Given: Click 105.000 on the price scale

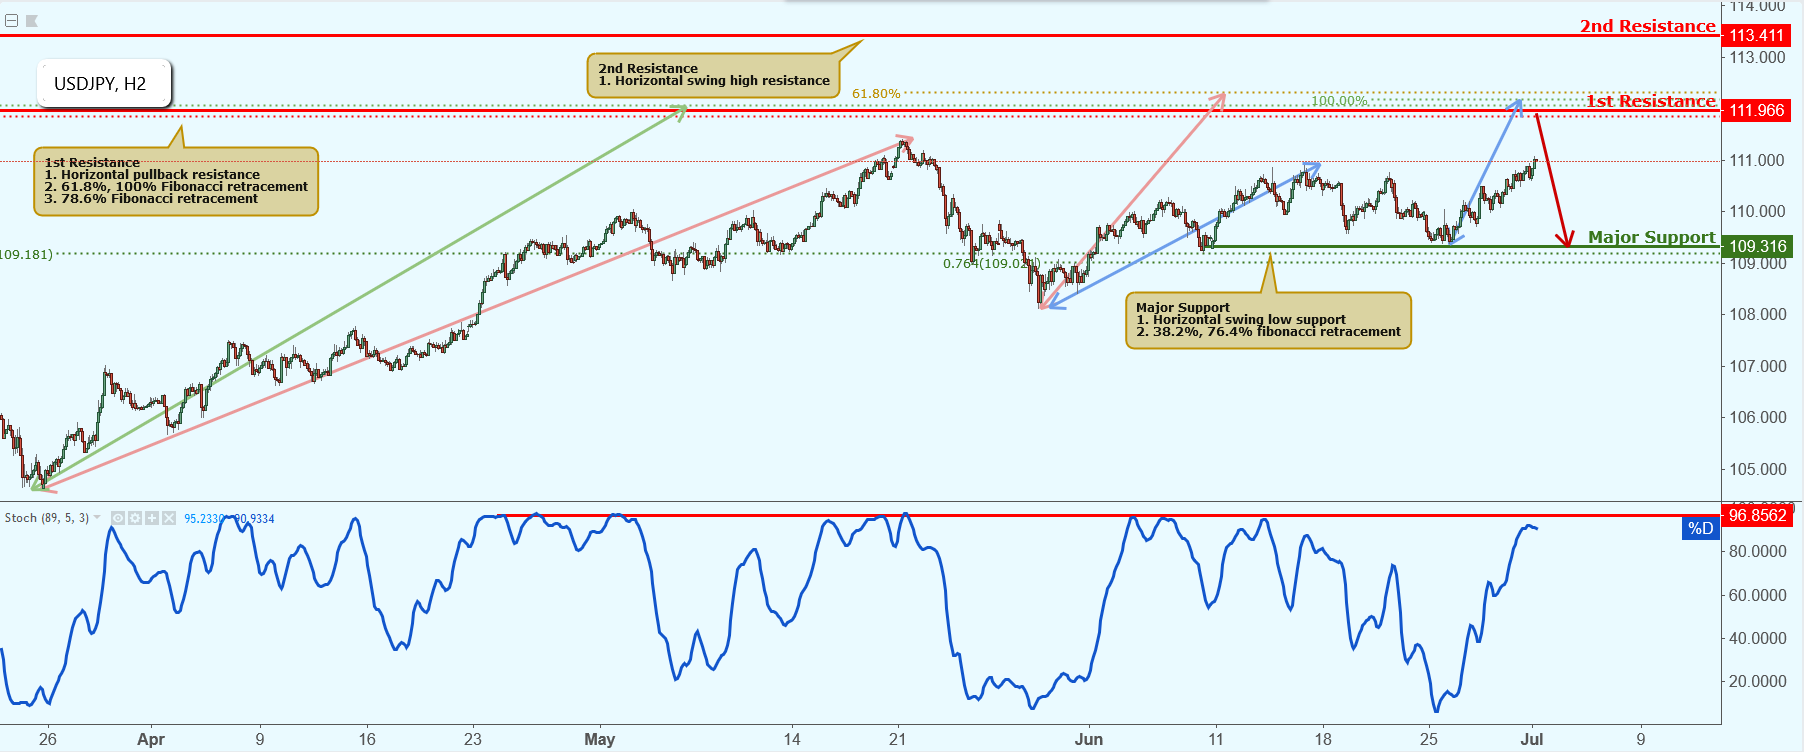Looking at the screenshot, I should (1758, 469).
